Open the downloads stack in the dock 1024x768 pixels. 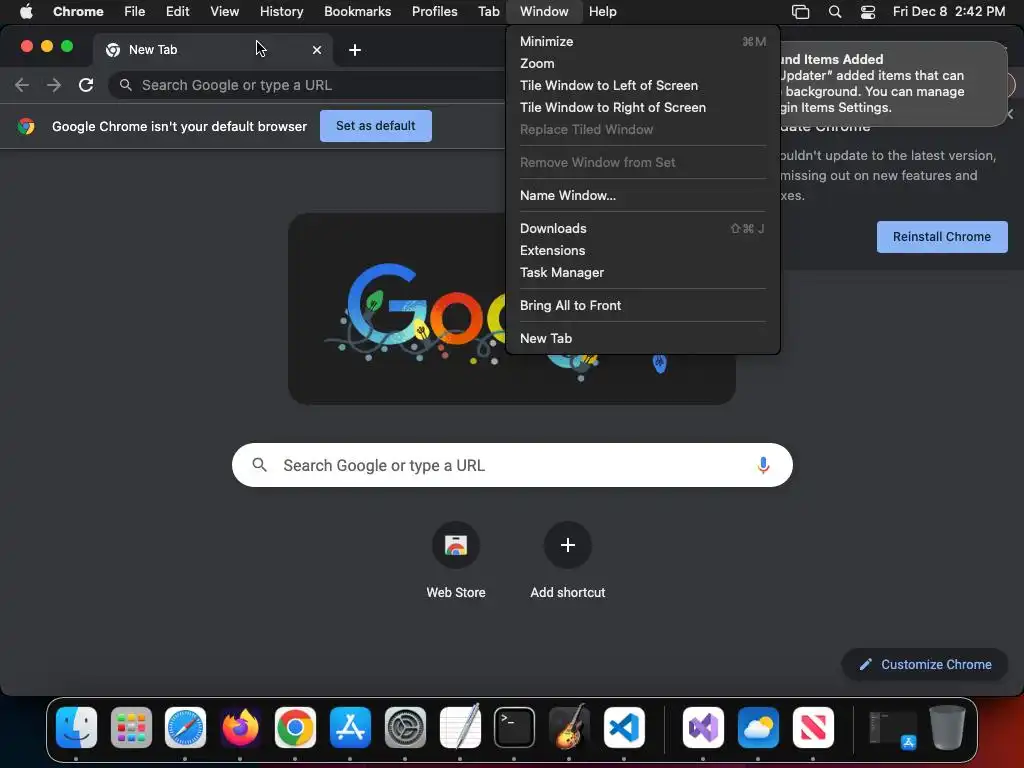(892, 729)
